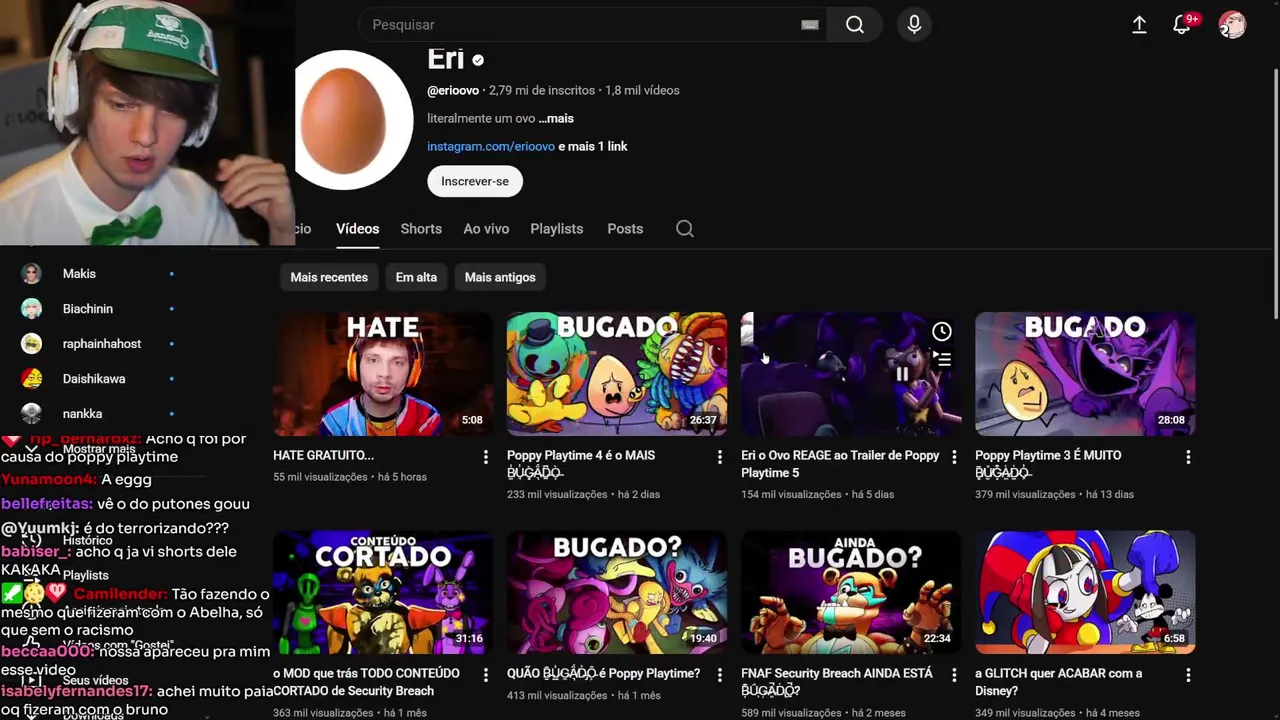
Task: Select Mais antigos filter chip
Action: click(500, 277)
